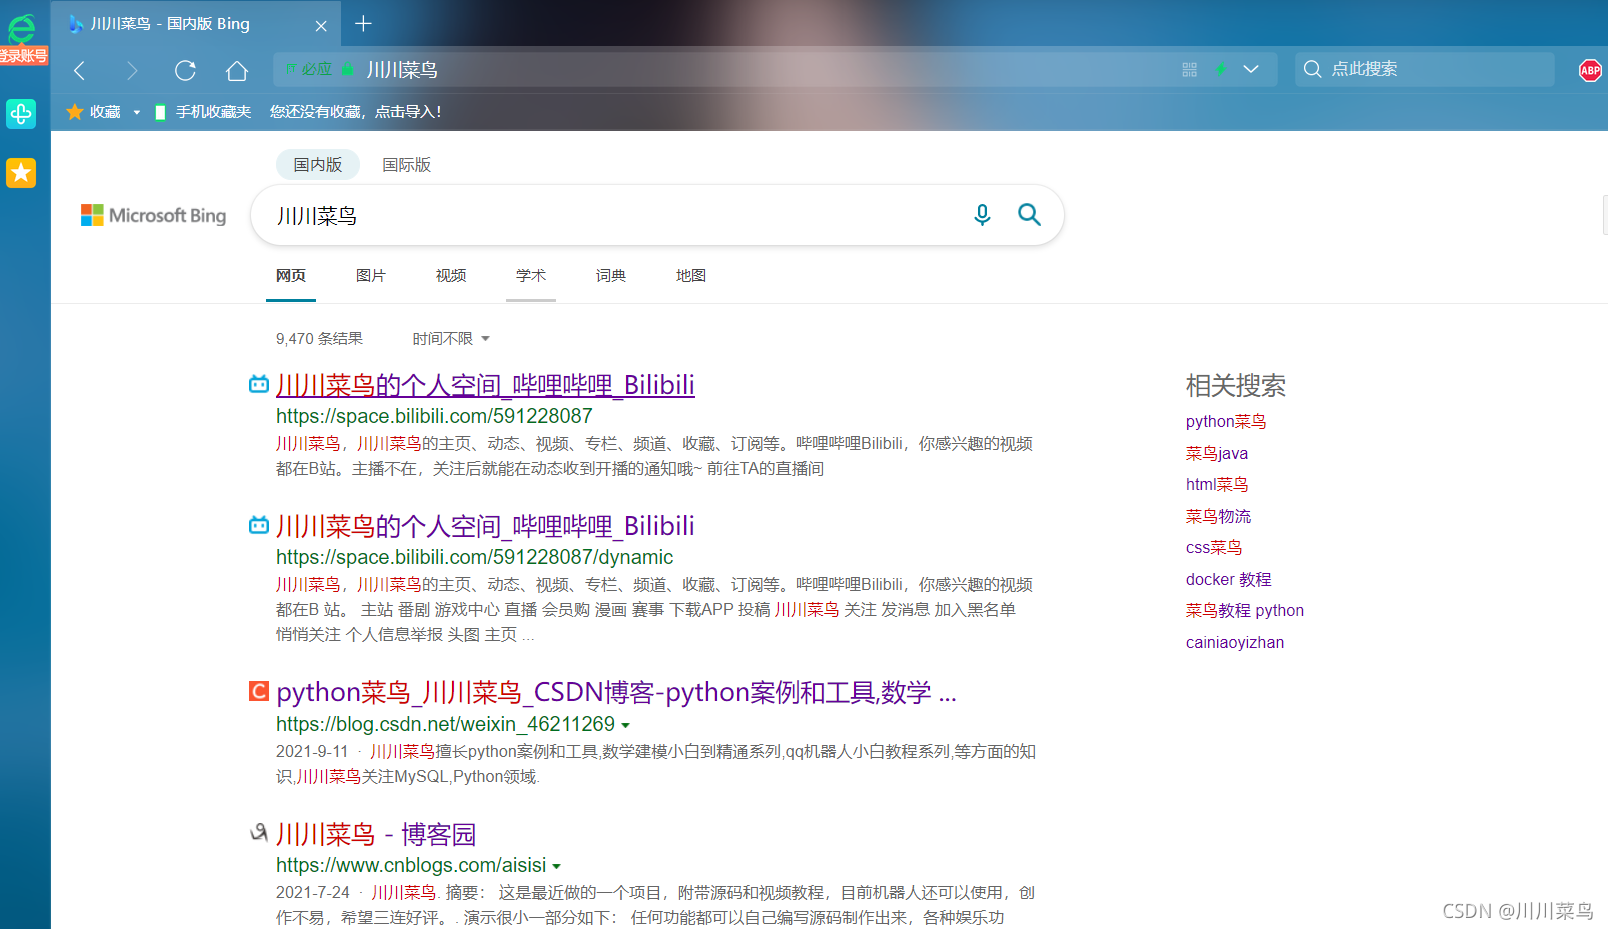
Task: Click the 360 browser logo in sidebar
Action: point(22,27)
